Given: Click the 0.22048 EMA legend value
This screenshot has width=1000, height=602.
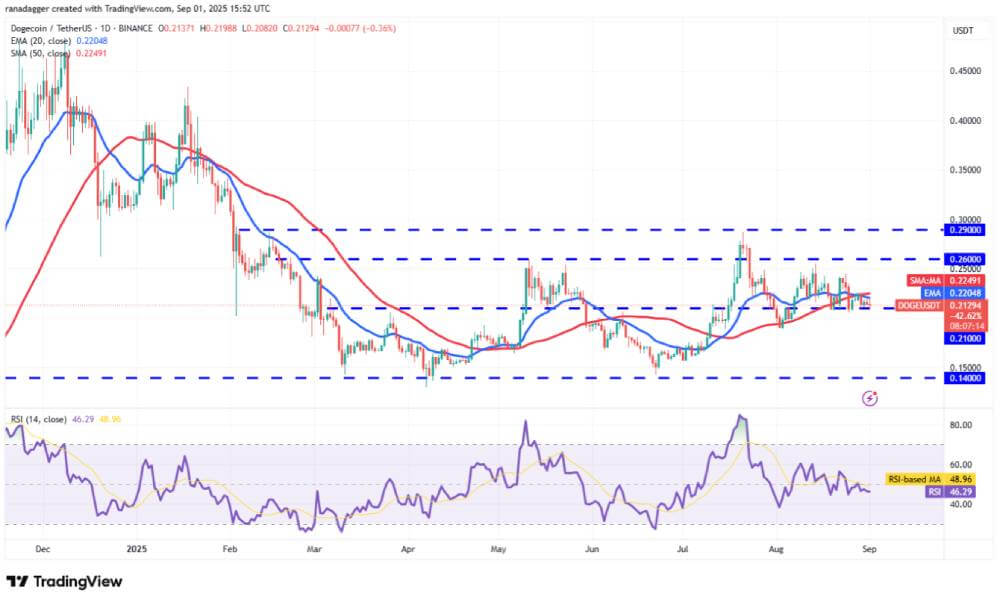Looking at the screenshot, I should [x=92, y=41].
